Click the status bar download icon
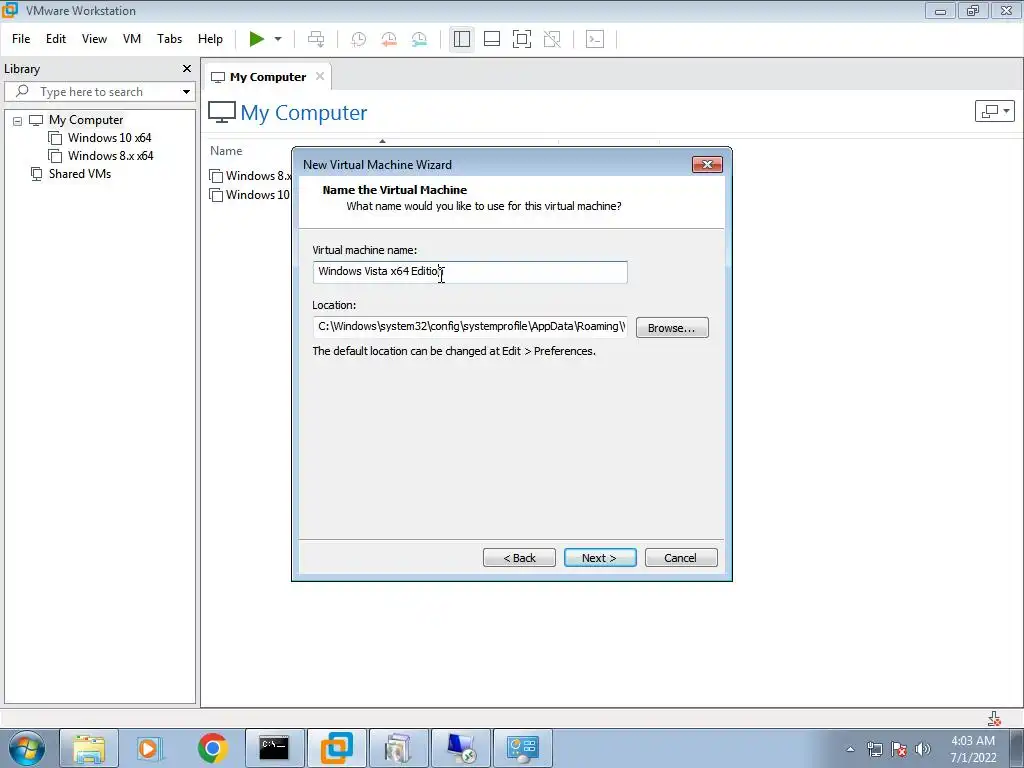The height and width of the screenshot is (768, 1024). point(994,718)
